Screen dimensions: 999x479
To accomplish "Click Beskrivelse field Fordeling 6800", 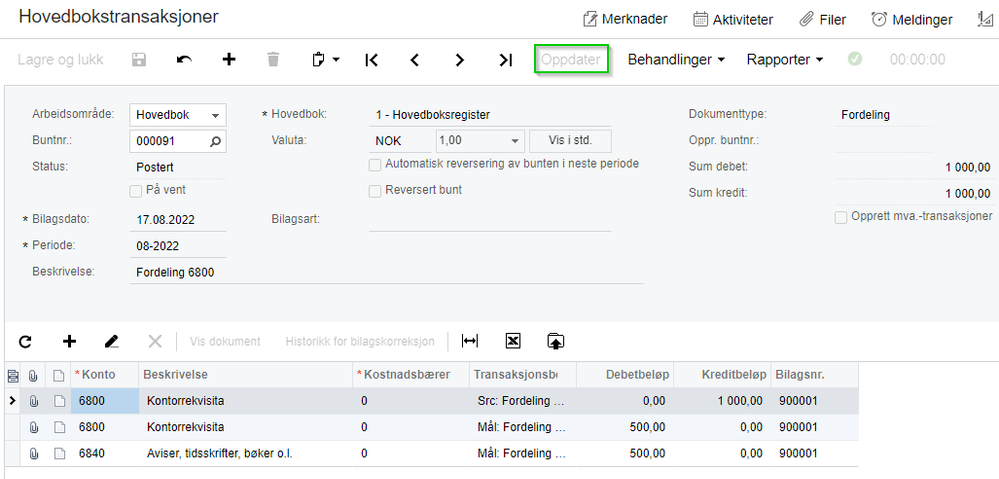I will 386,273.
